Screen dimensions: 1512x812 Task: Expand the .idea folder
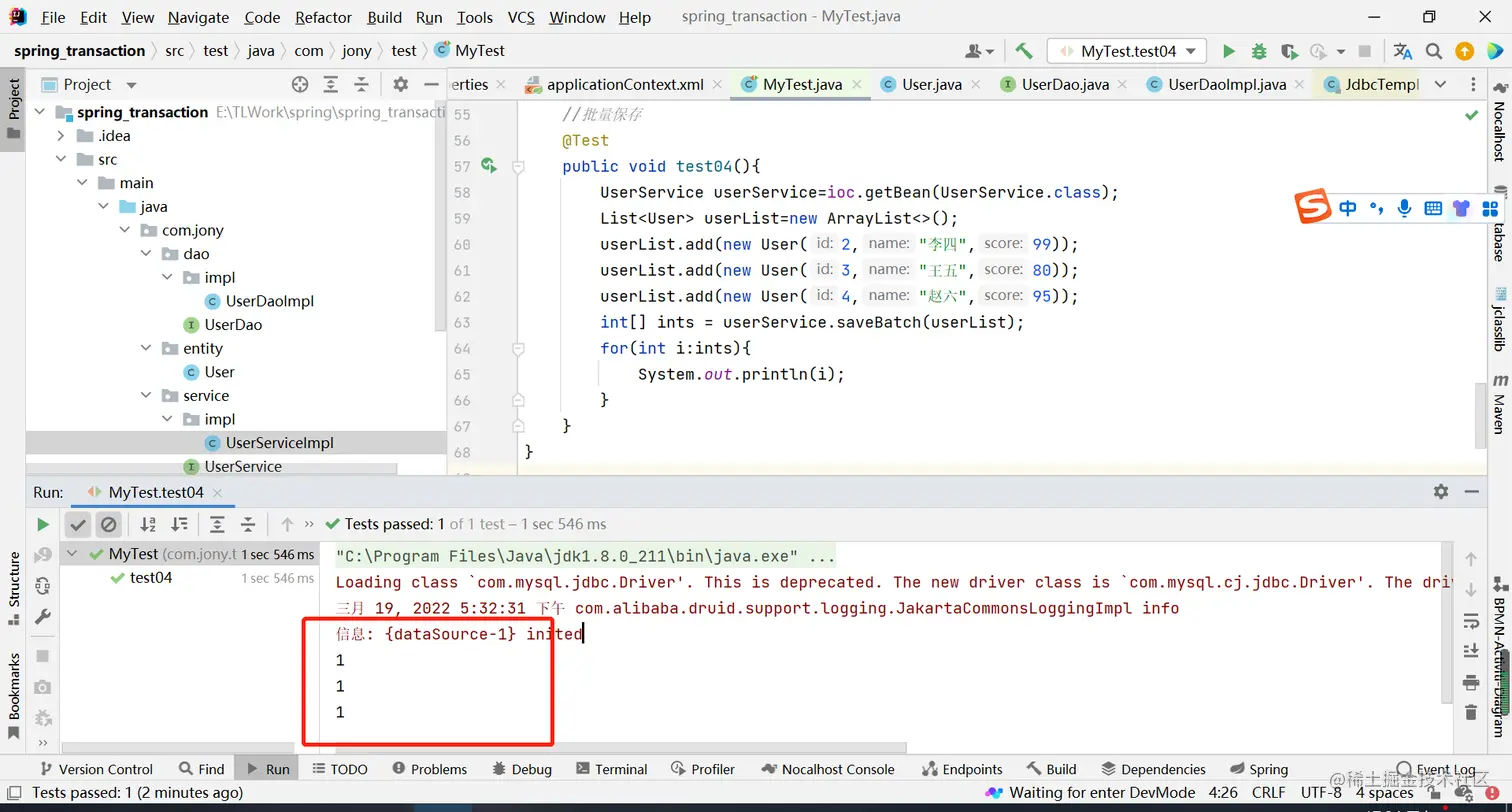coord(60,136)
